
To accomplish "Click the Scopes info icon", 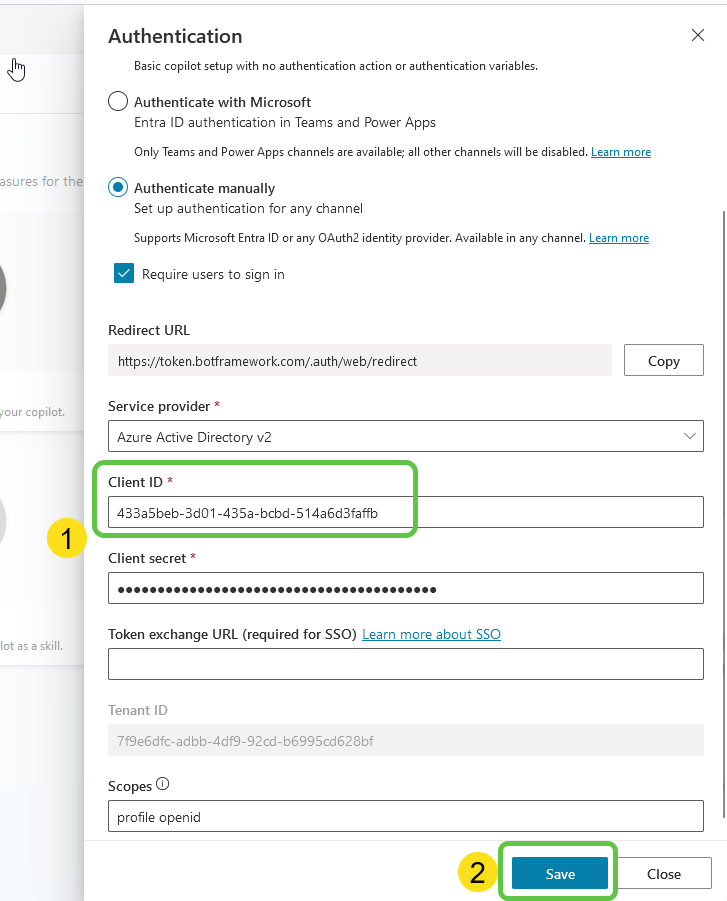I will 162,785.
